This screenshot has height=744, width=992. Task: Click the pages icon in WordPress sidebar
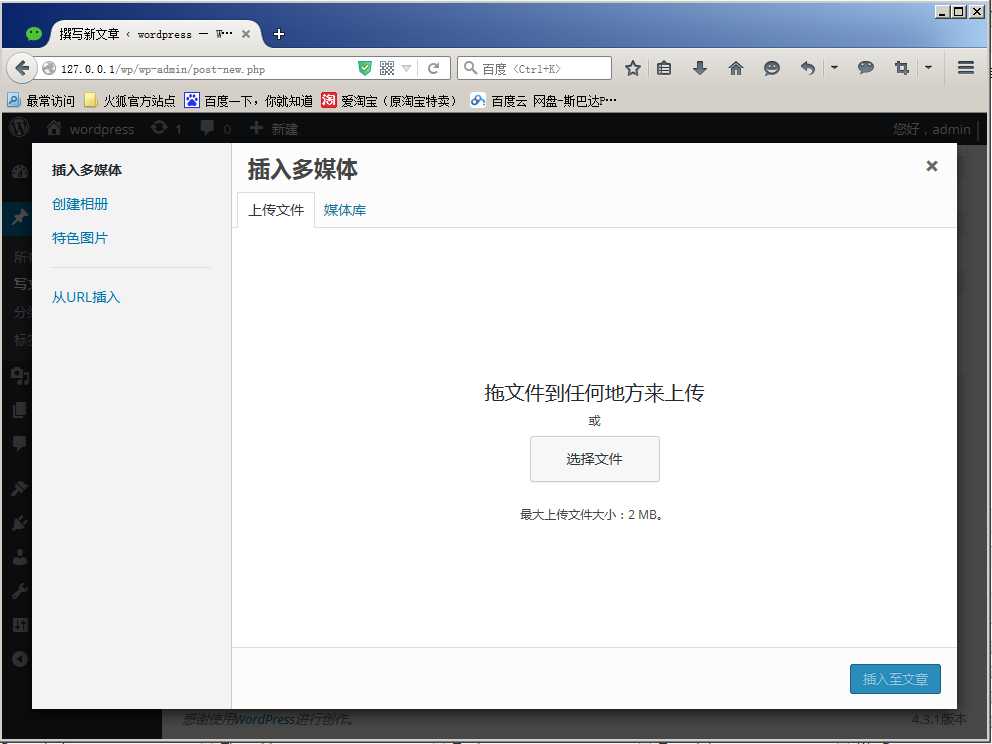20,409
